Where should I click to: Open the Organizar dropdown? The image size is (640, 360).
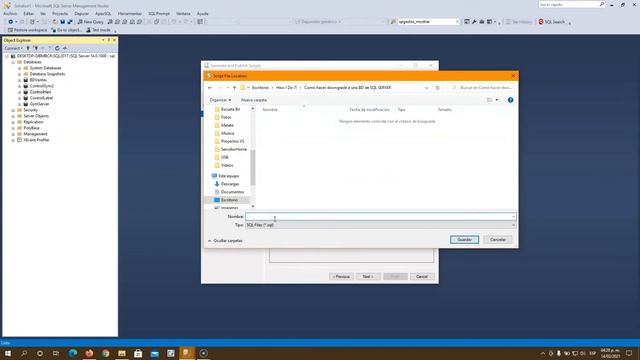click(x=220, y=100)
